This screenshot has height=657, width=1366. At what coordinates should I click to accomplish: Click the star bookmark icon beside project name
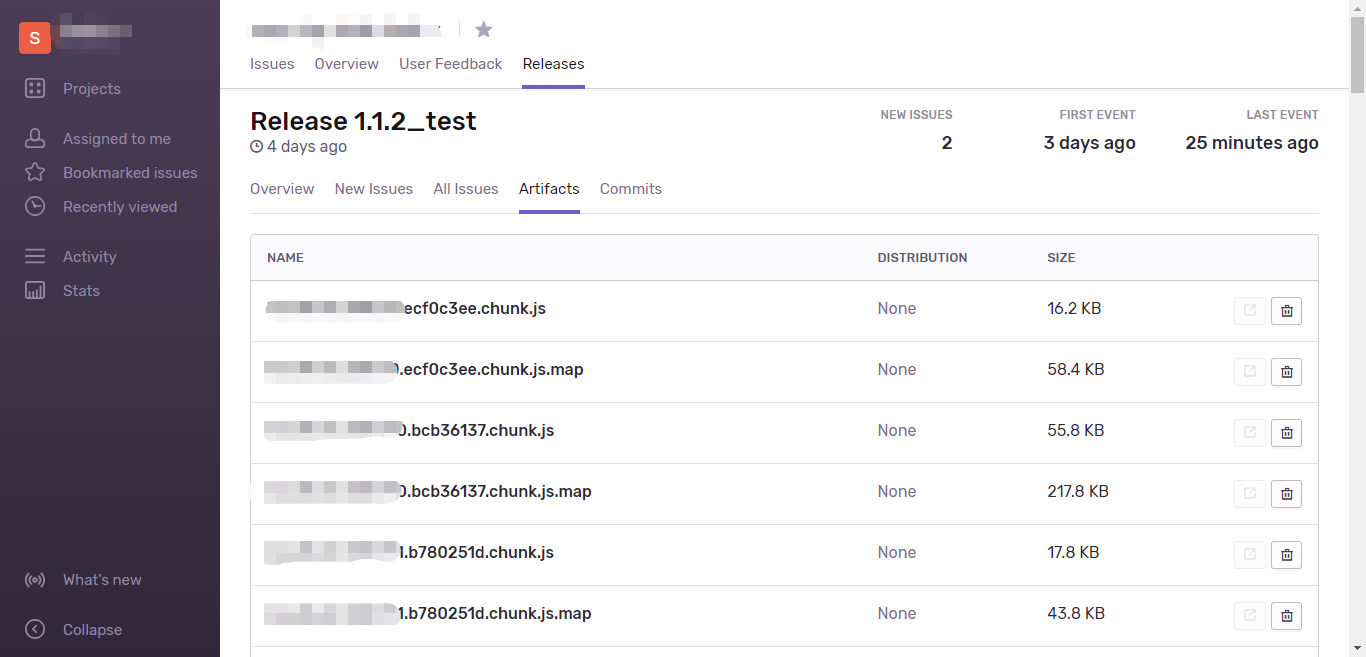(x=484, y=29)
